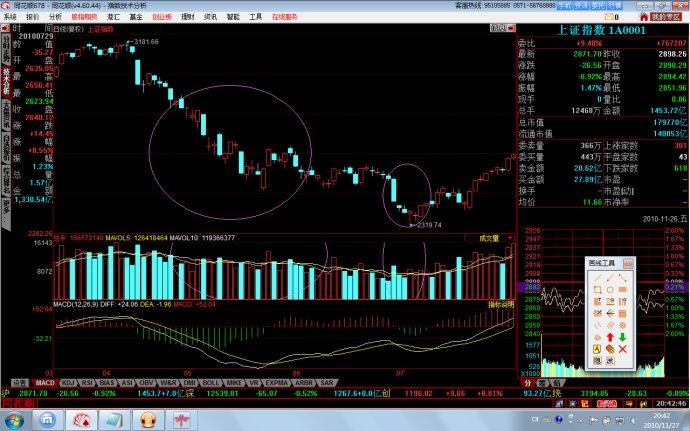Switch to the BOLL indicator tab

pyautogui.click(x=210, y=382)
